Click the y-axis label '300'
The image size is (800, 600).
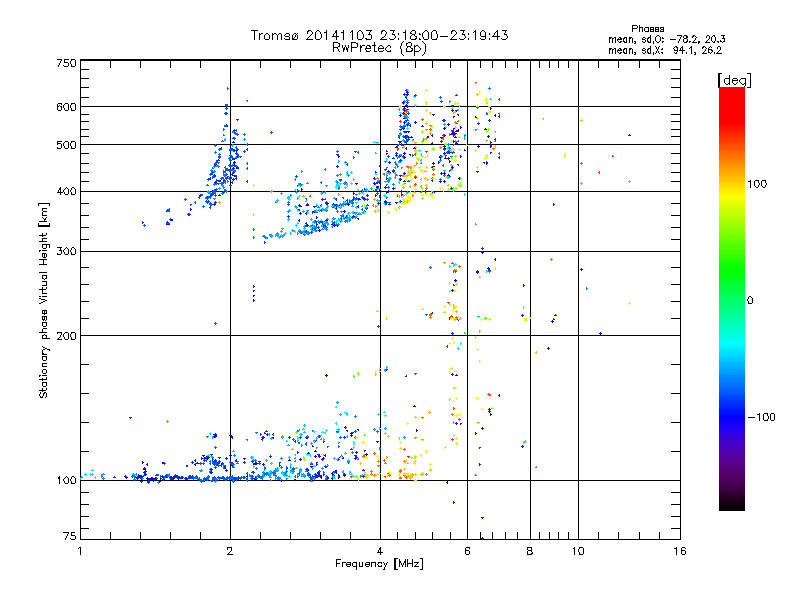66,252
